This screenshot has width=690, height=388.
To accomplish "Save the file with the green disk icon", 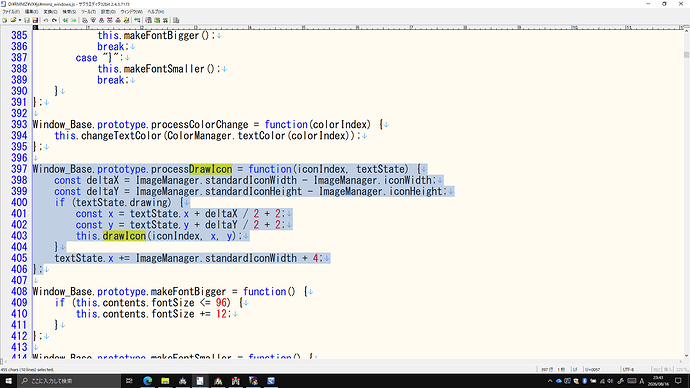I will click(27, 20).
